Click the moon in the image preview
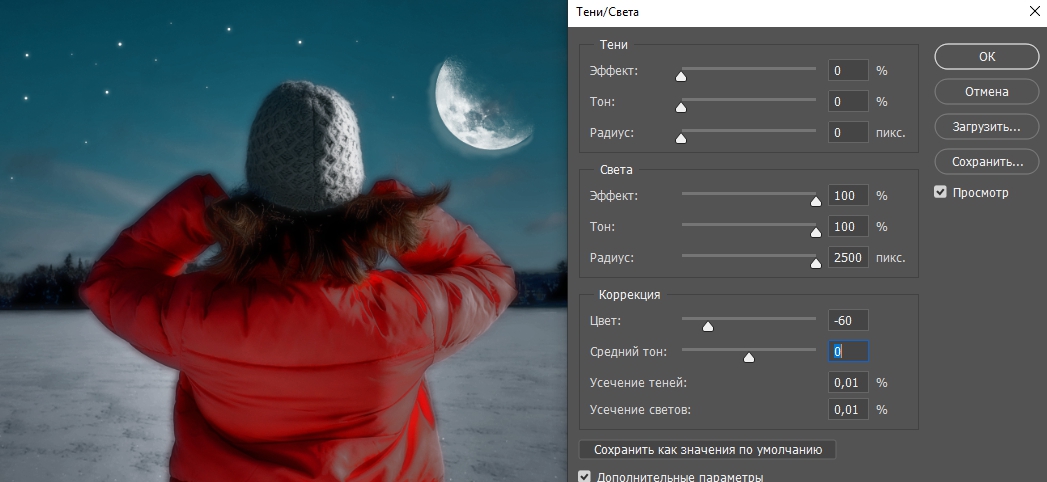The height and width of the screenshot is (482, 1047). (x=478, y=105)
